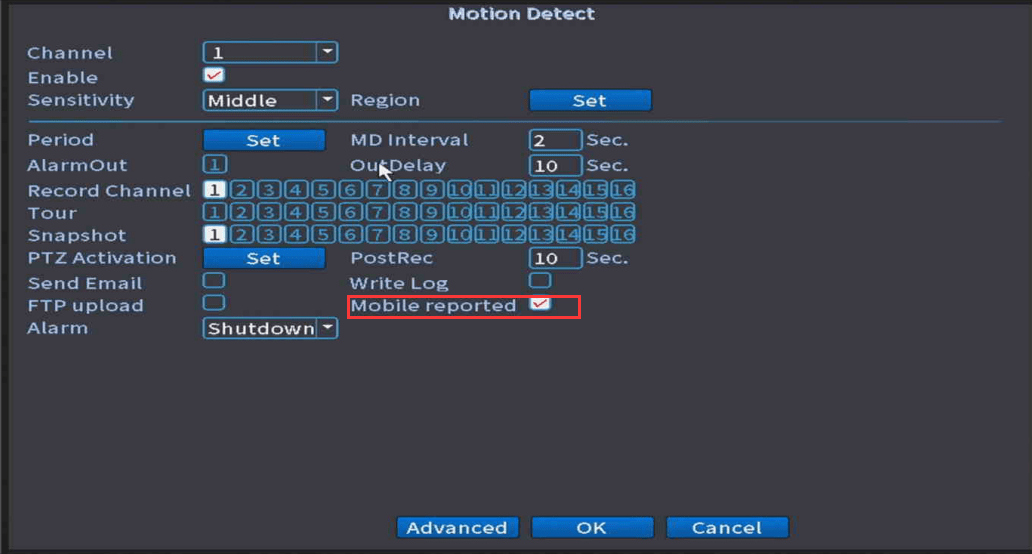Screen dimensions: 1032x554
Task: Toggle AlarmOut 1 box
Action: (214, 165)
